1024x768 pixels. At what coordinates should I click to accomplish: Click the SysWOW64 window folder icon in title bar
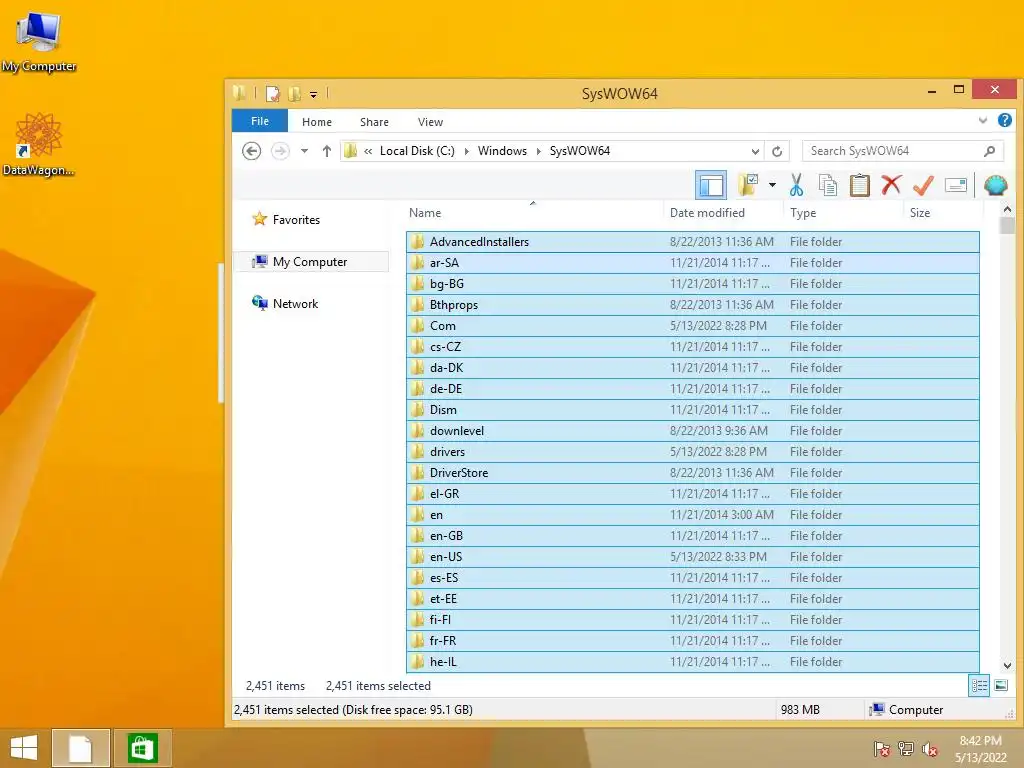(240, 93)
